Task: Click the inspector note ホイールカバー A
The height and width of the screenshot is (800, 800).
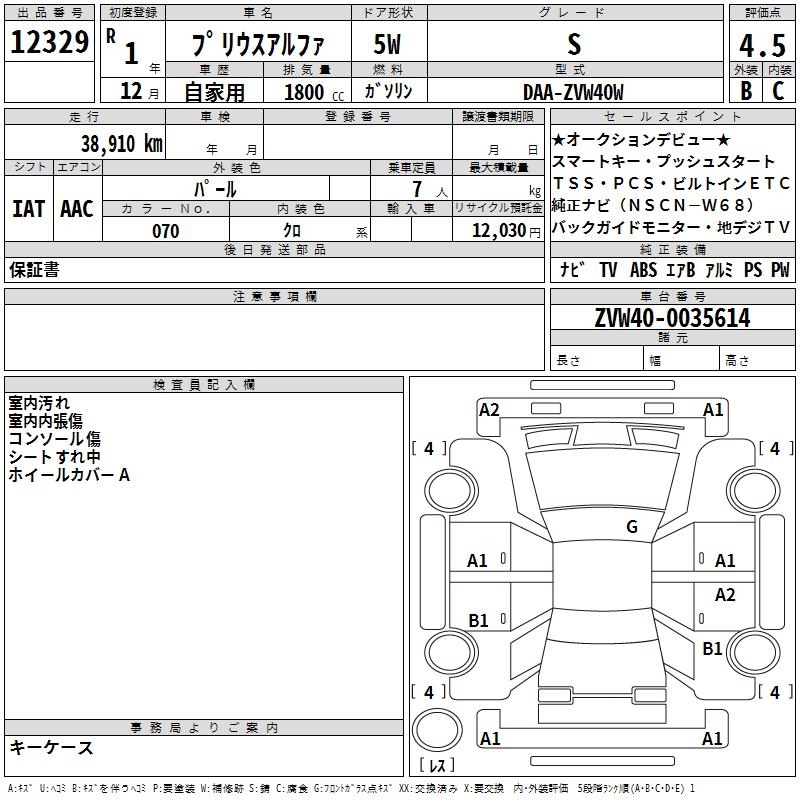Action: pos(69,475)
